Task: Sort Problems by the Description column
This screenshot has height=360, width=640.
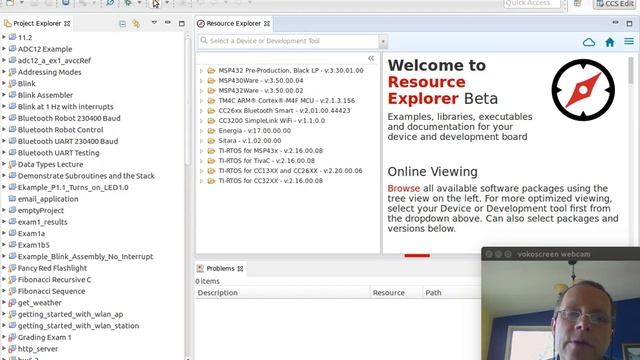Action: (282, 293)
